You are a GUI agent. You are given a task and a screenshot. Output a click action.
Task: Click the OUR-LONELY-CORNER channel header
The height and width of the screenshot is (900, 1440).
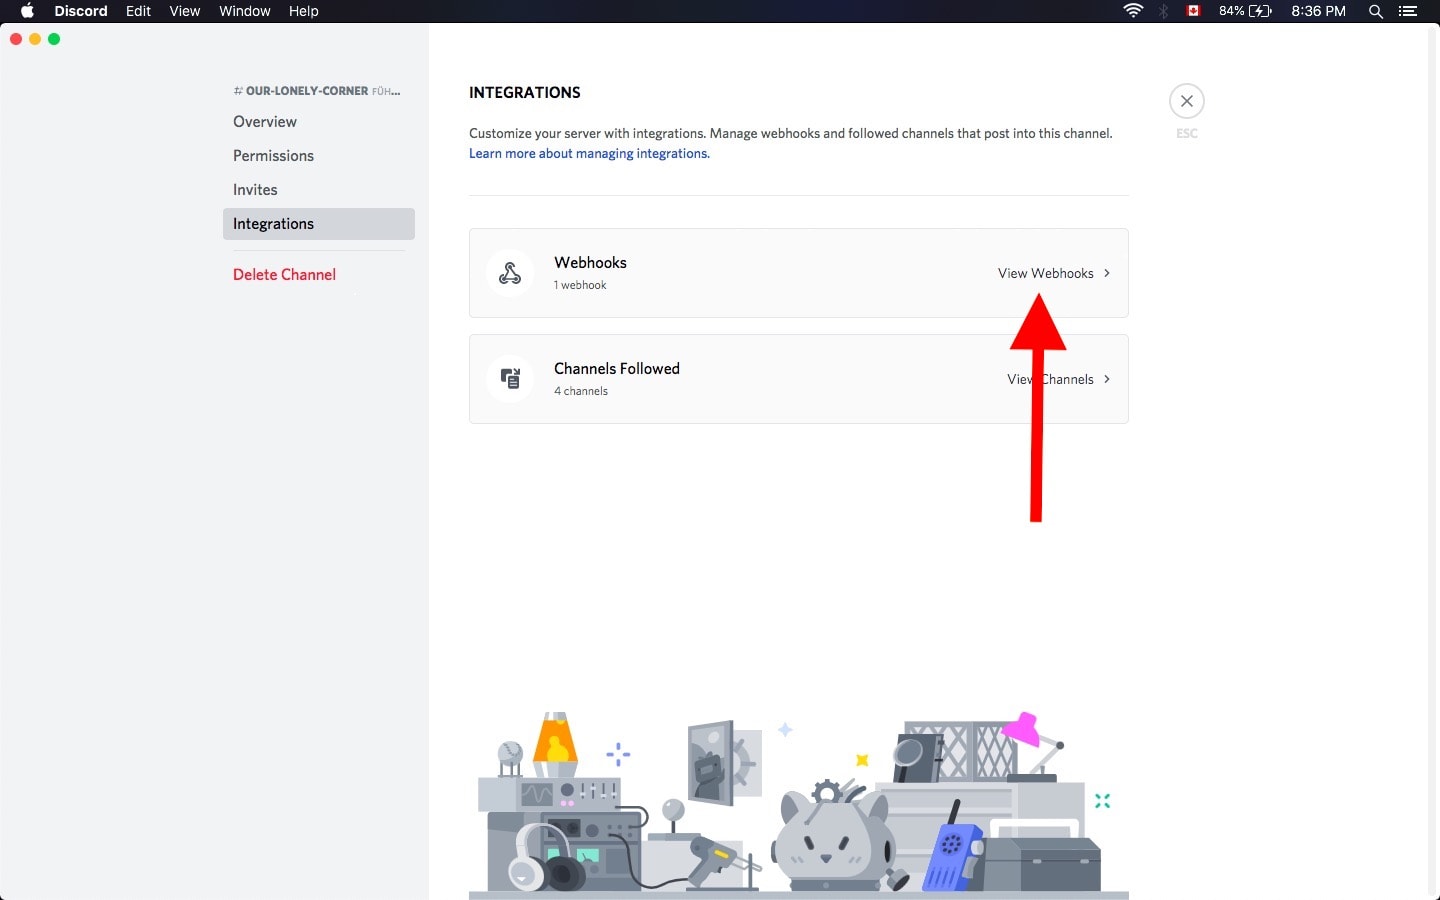[x=317, y=91]
